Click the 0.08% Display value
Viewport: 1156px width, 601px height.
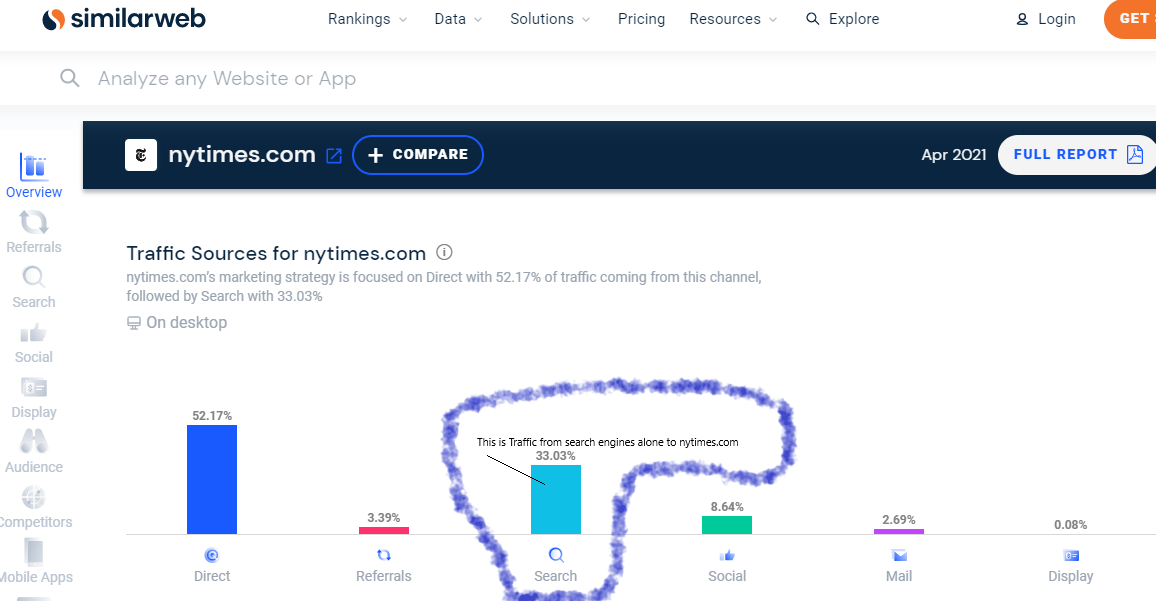(1070, 525)
